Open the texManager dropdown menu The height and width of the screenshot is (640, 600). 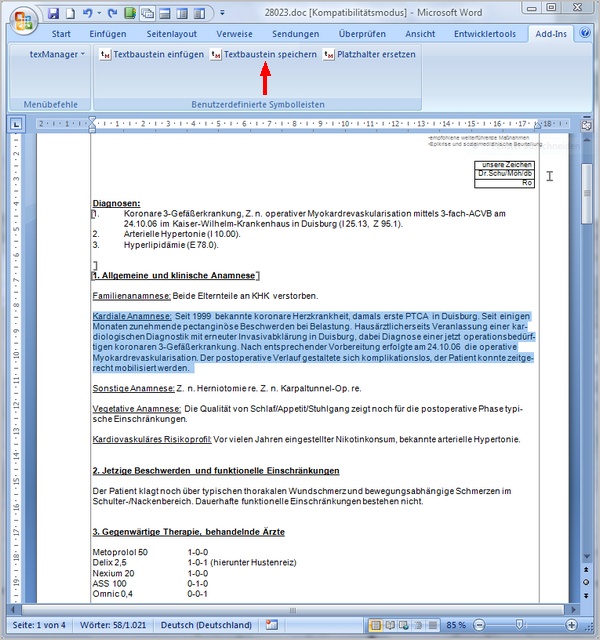[x=57, y=54]
